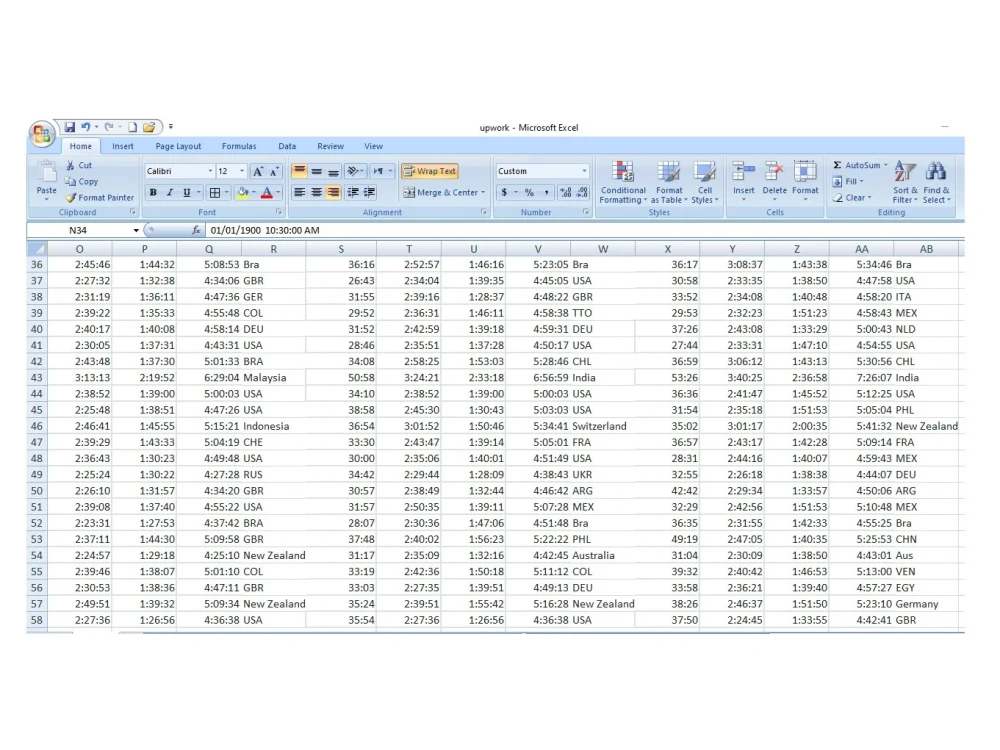This screenshot has height=750, width=1000.
Task: Open the font size dropdown
Action: (242, 172)
